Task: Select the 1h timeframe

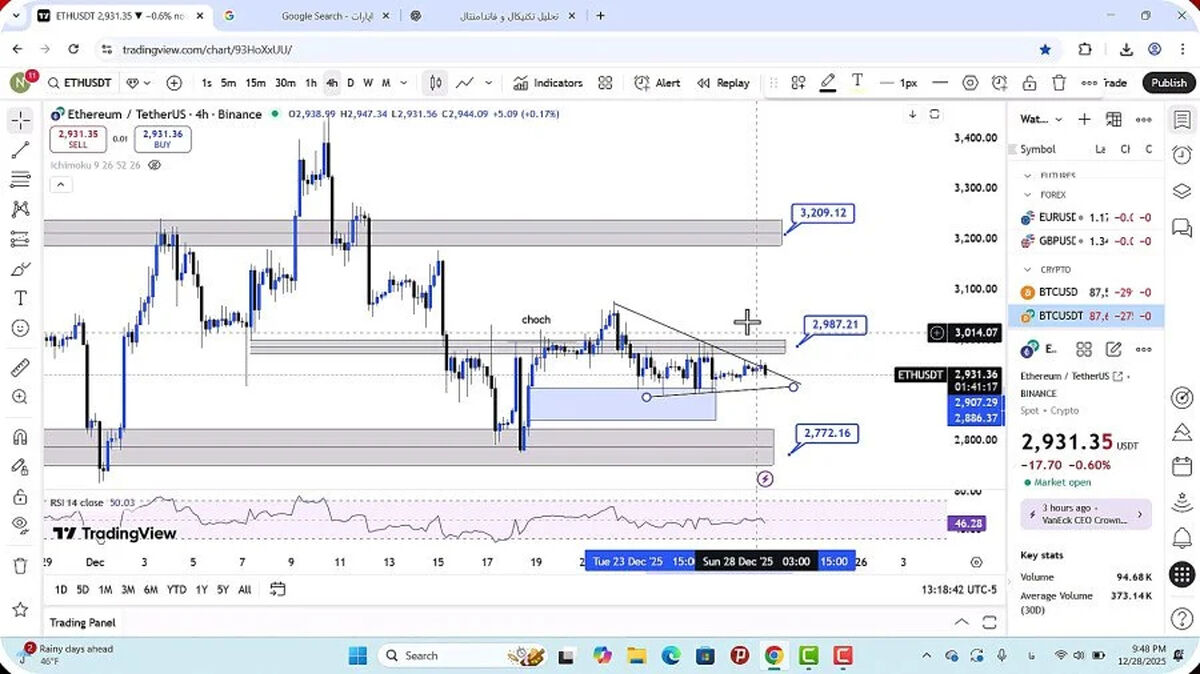Action: (x=311, y=83)
